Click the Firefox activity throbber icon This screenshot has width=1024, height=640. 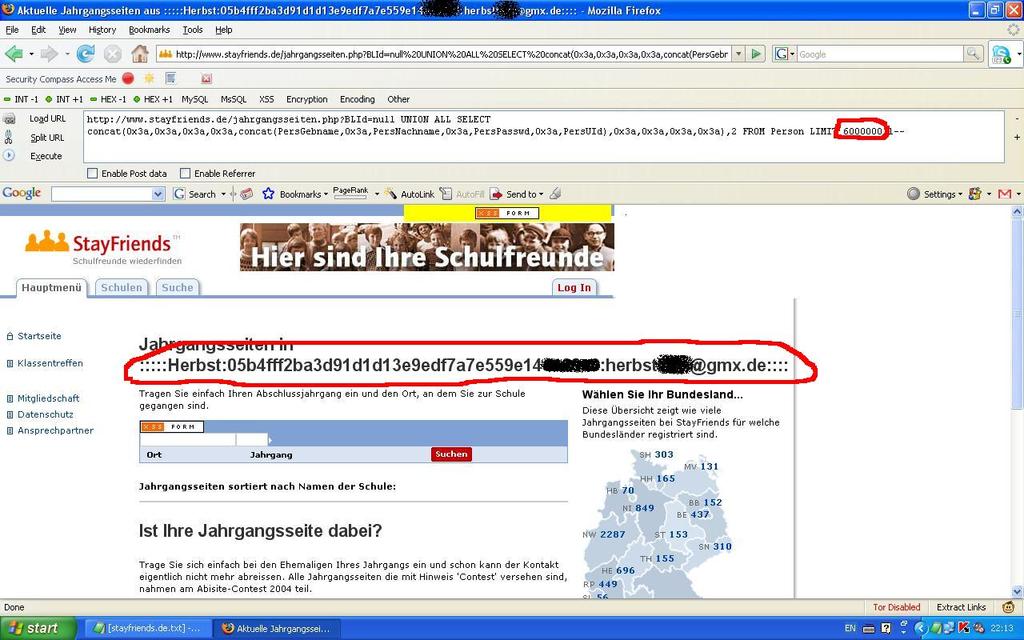[x=1014, y=29]
